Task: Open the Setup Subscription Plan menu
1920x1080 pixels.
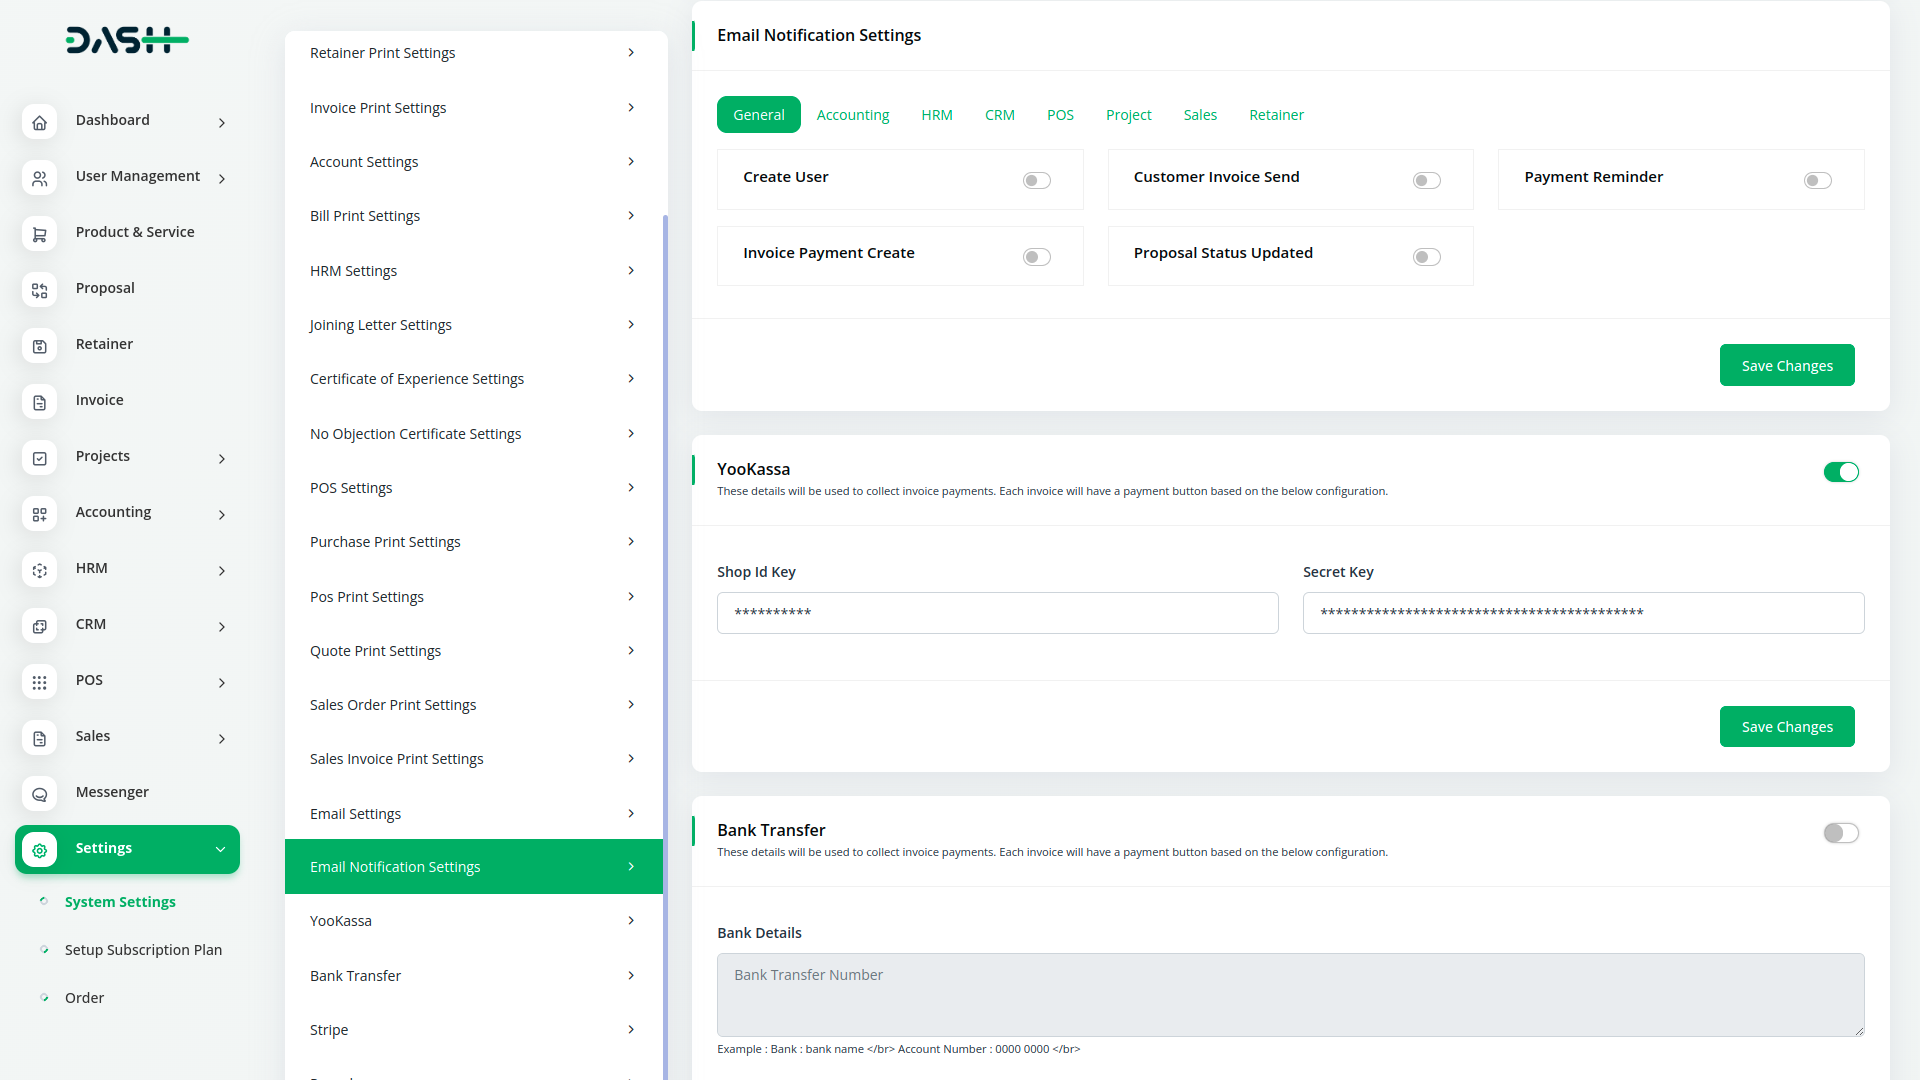Action: tap(142, 949)
